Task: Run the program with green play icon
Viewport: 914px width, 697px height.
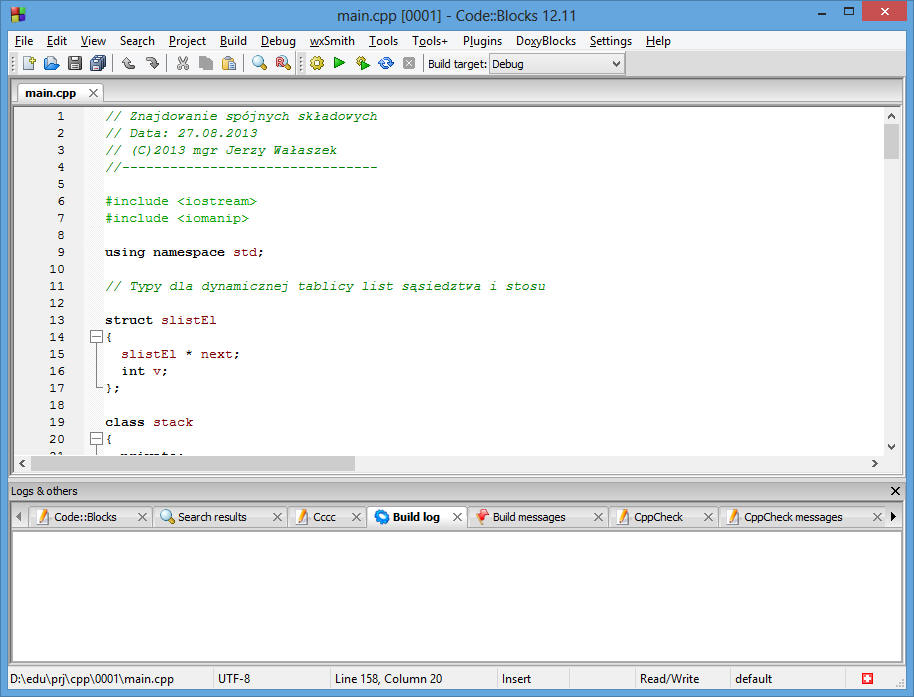Action: pyautogui.click(x=339, y=64)
